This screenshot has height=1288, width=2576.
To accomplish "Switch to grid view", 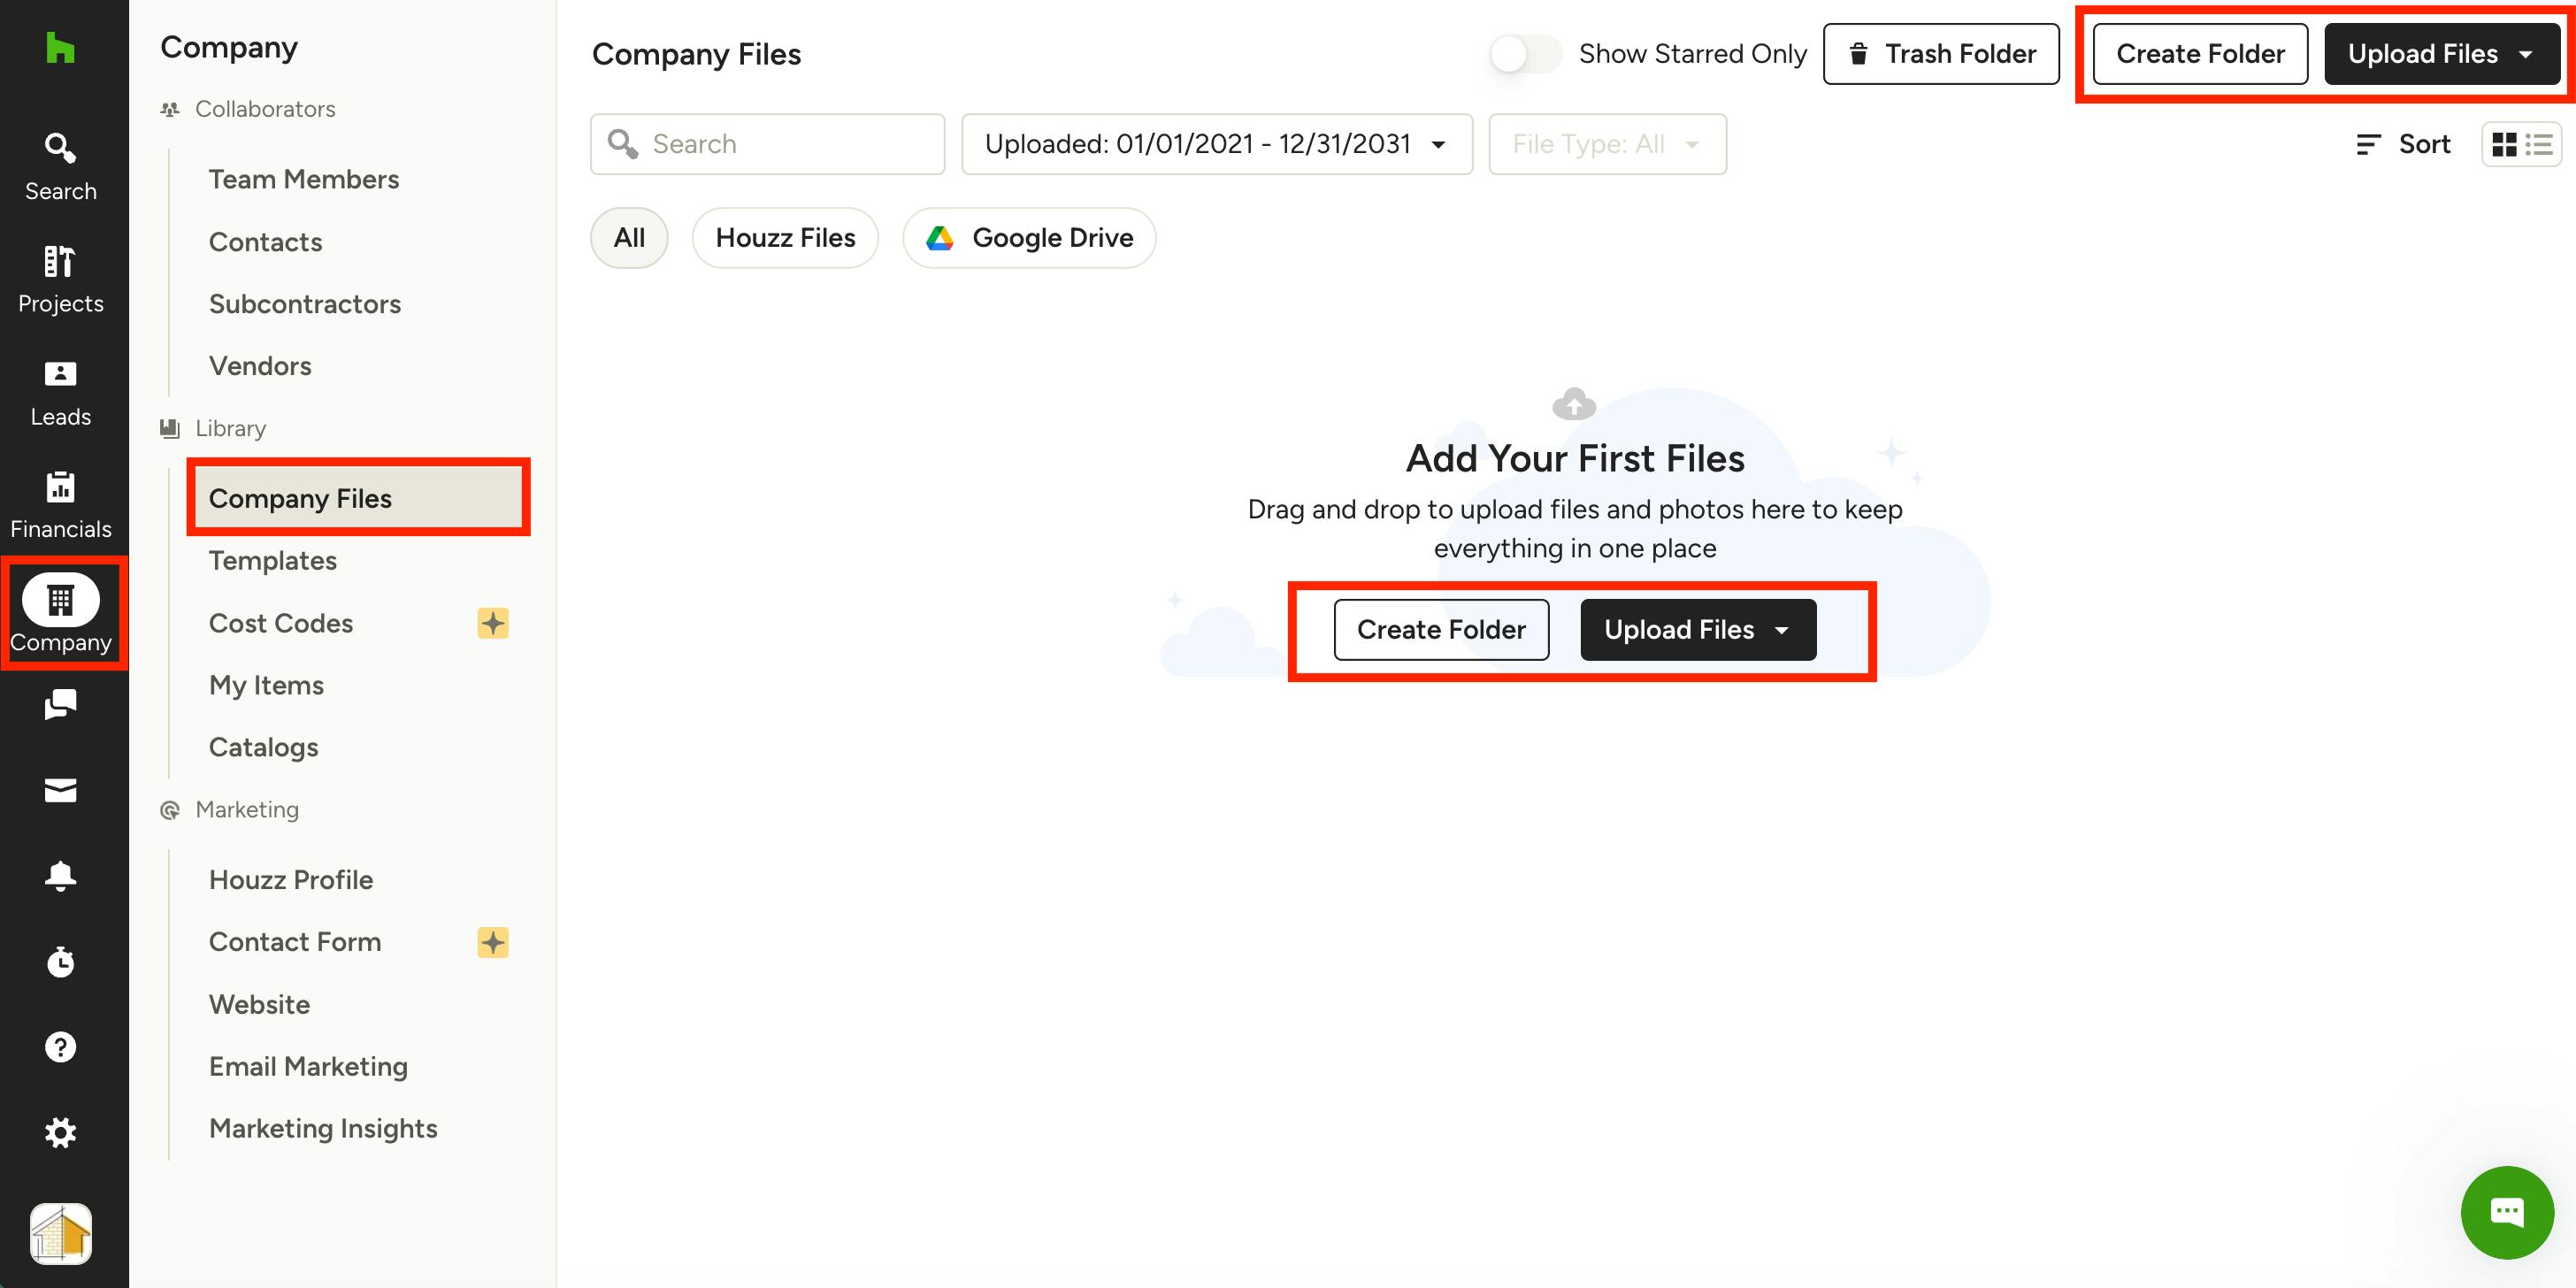I will coord(2505,144).
